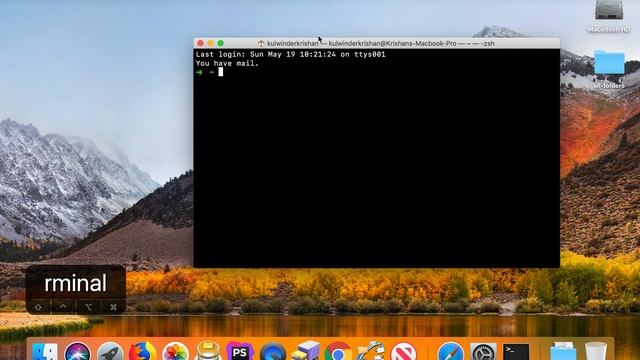
Task: Select the Macintosh HD desktop drive
Action: coord(609,16)
